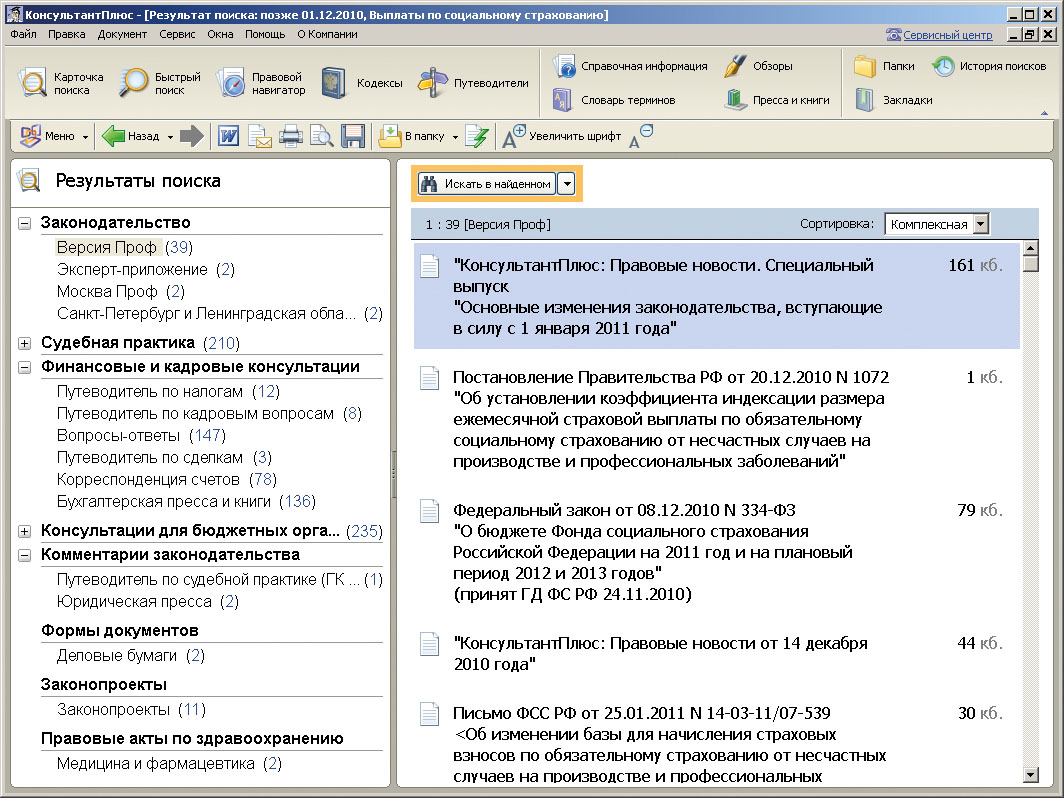Open Кодексы section
1064x798 pixels.
[362, 83]
